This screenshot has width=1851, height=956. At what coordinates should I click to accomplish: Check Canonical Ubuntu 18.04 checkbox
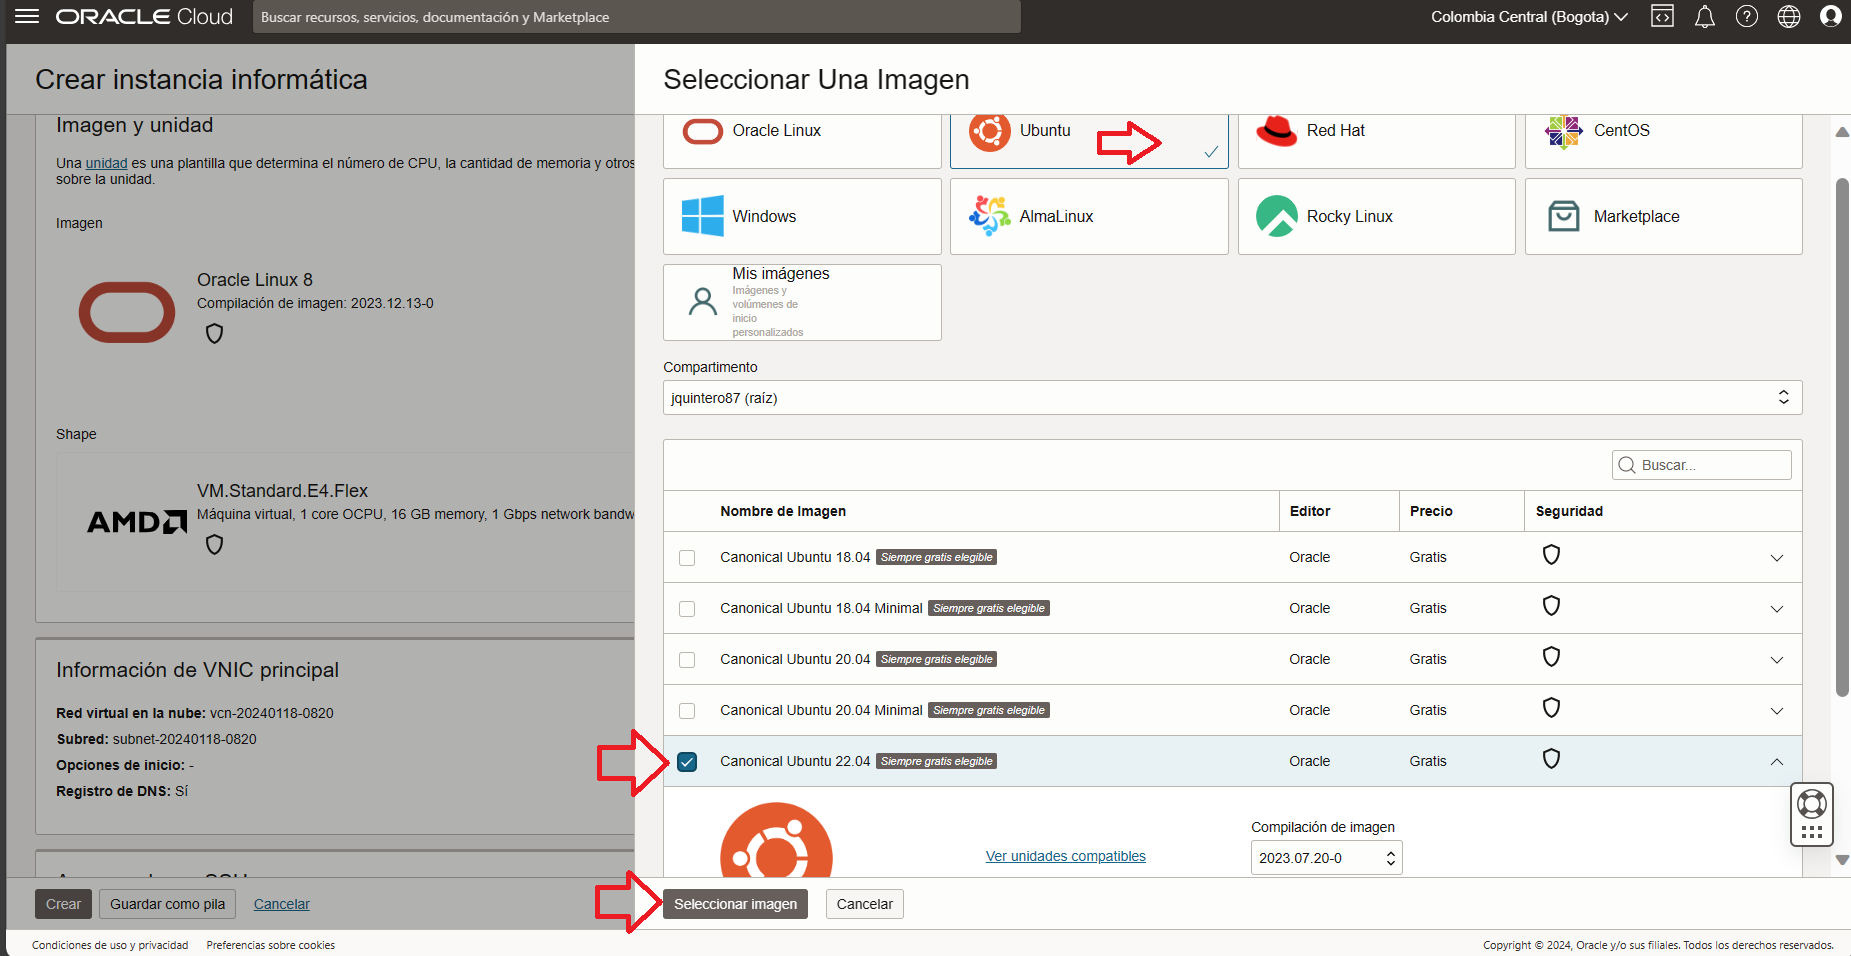[687, 558]
